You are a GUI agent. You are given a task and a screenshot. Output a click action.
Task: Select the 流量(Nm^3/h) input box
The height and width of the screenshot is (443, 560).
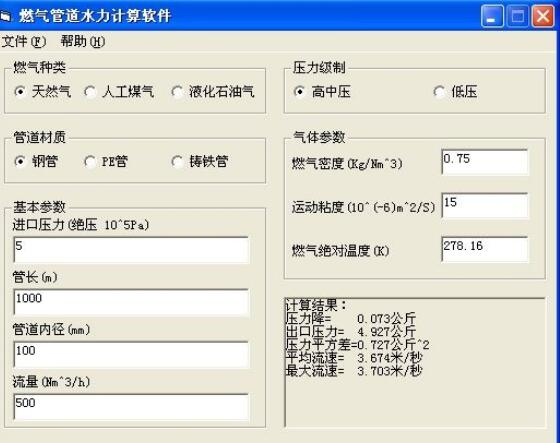click(131, 407)
